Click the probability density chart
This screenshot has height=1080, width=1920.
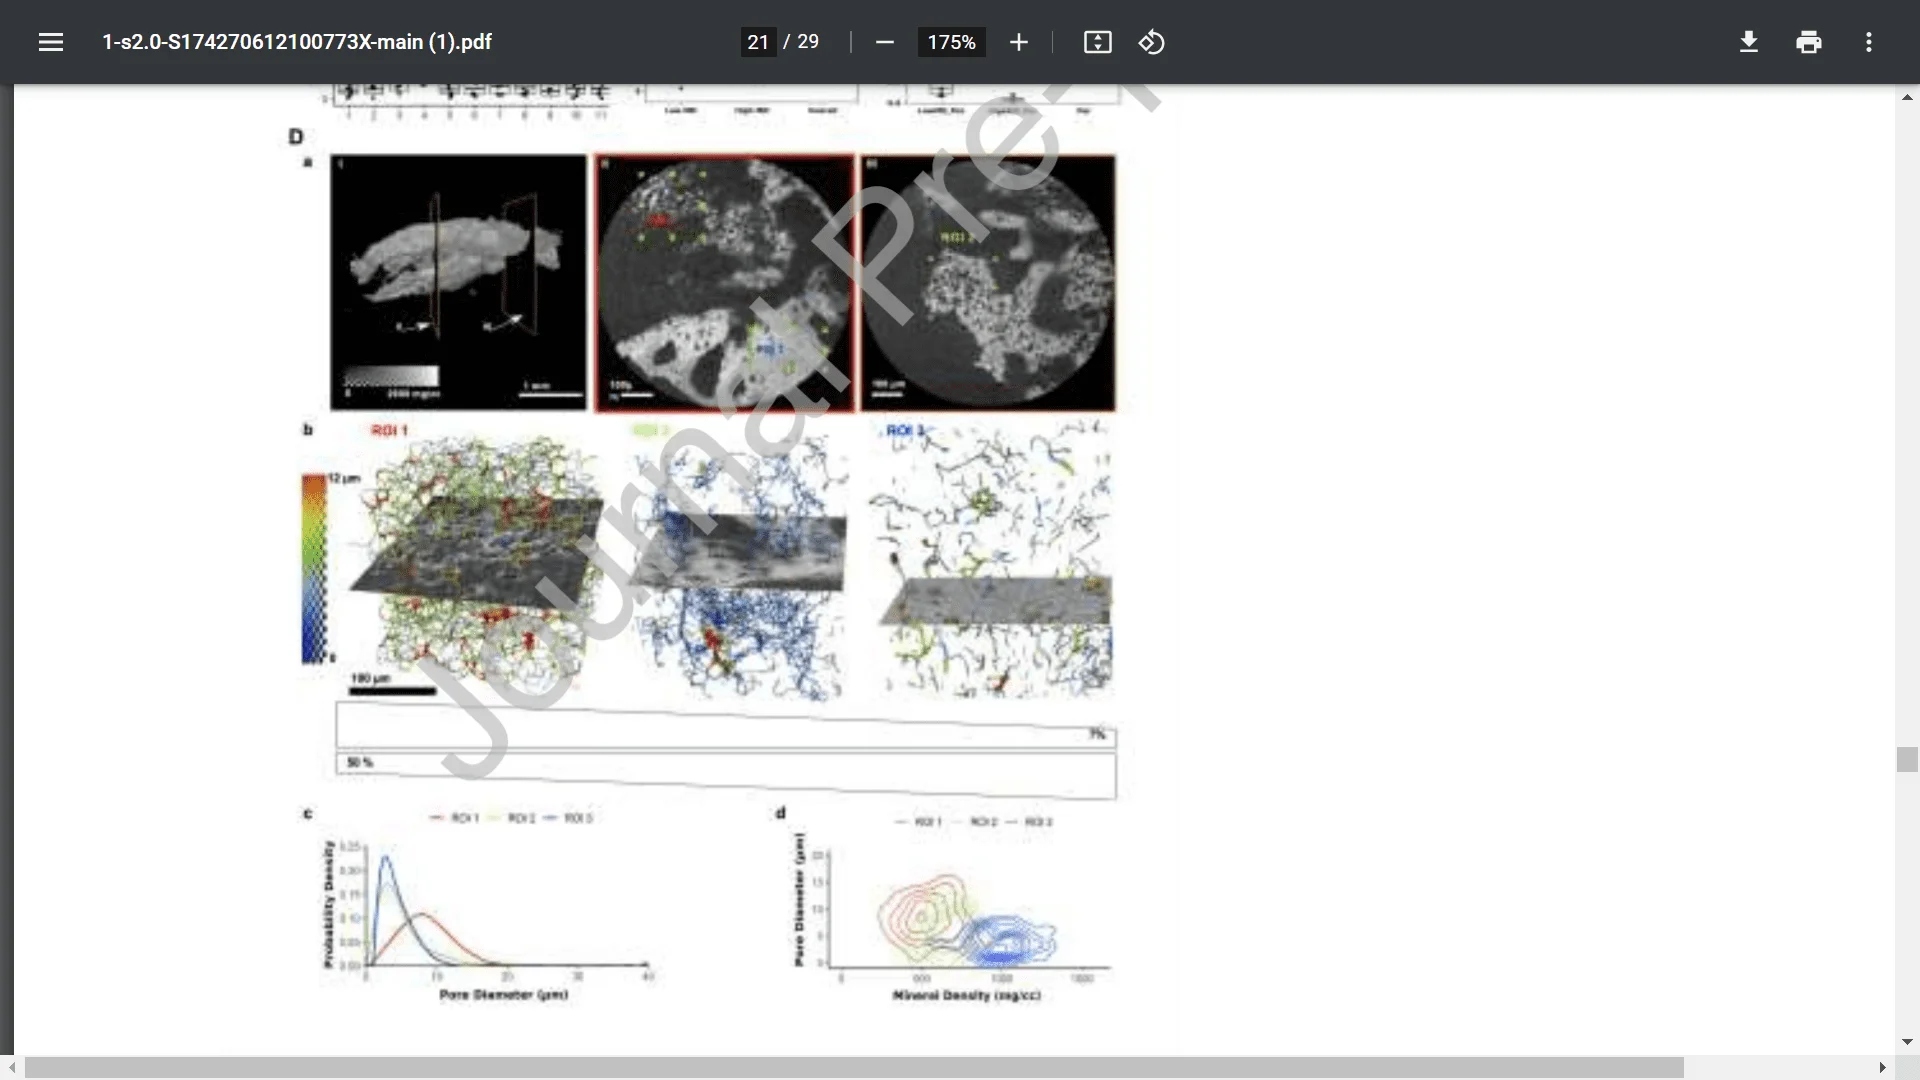[x=488, y=910]
